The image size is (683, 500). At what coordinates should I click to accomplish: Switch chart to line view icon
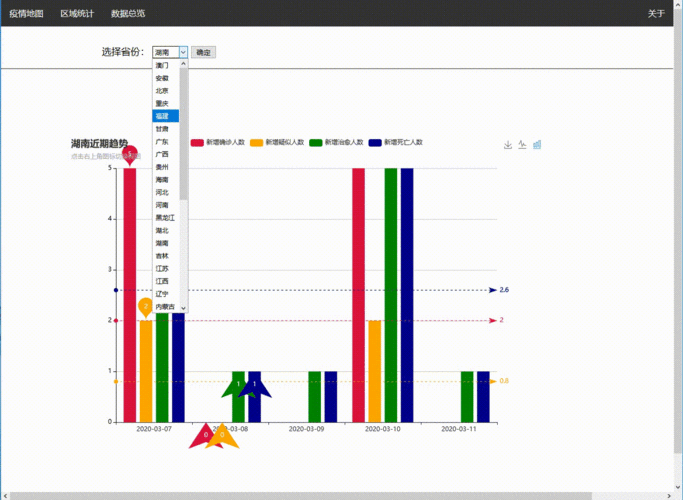coord(522,145)
